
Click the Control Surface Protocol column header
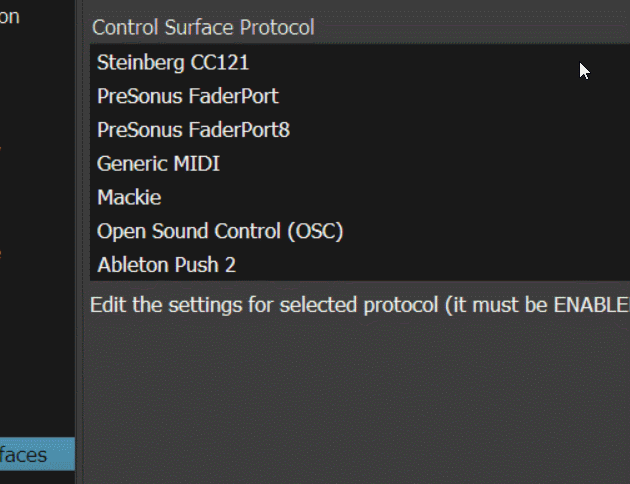[x=203, y=27]
